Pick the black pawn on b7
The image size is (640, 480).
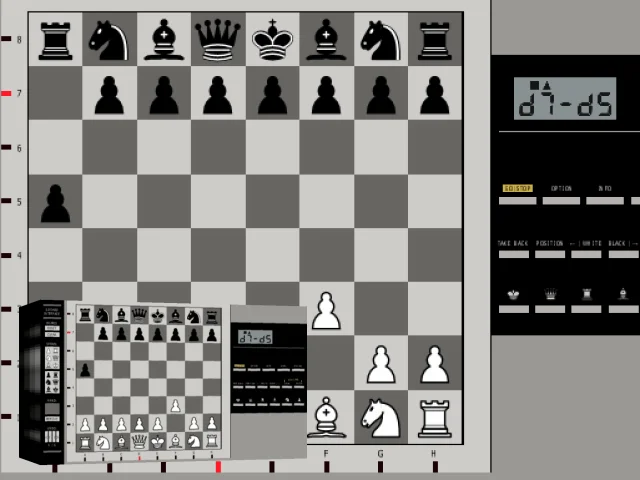109,95
